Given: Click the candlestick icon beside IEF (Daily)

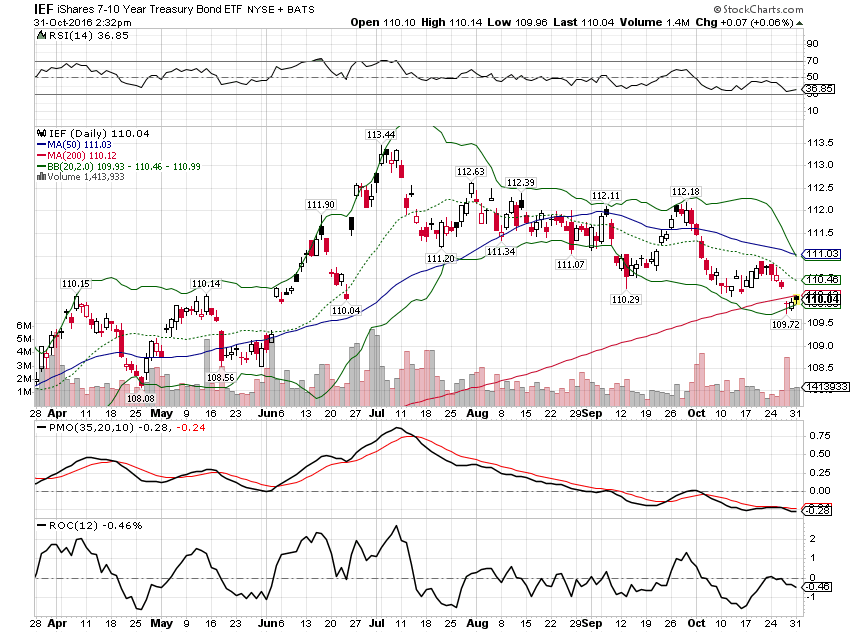Looking at the screenshot, I should [41, 133].
